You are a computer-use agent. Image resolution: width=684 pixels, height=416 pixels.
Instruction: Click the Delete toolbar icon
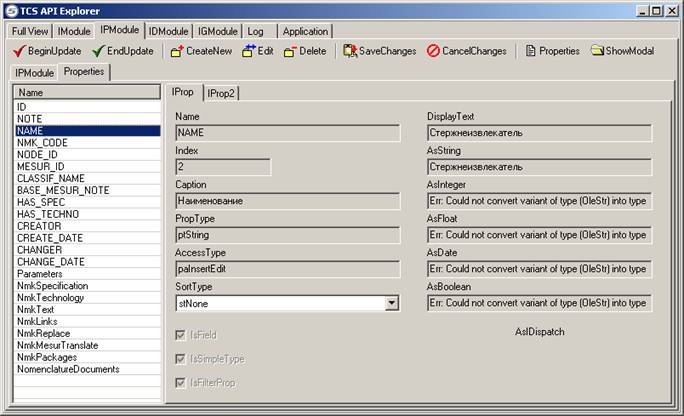point(289,51)
